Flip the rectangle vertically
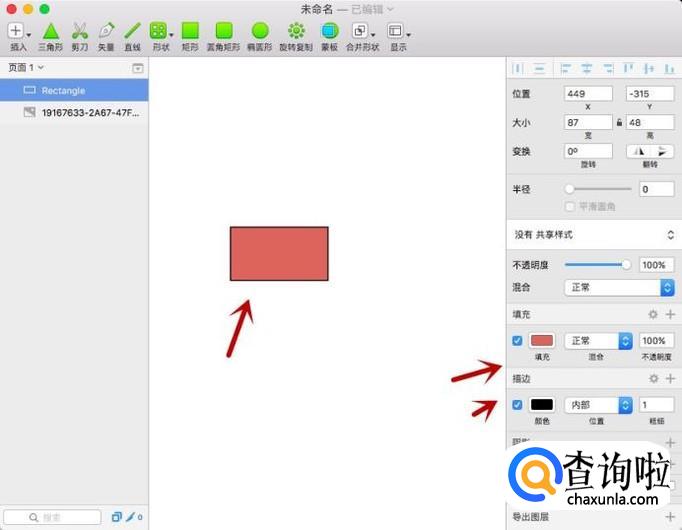This screenshot has width=682, height=530. point(662,151)
